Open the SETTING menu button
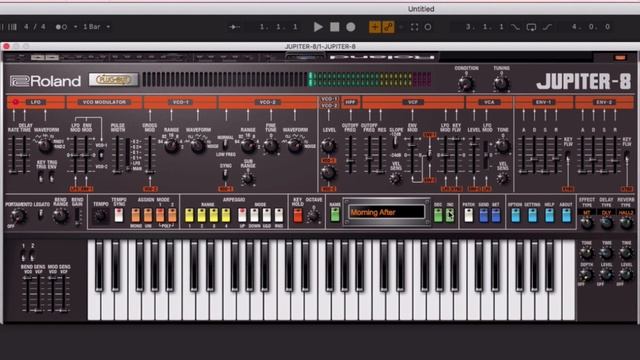640x360 pixels. (x=532, y=215)
